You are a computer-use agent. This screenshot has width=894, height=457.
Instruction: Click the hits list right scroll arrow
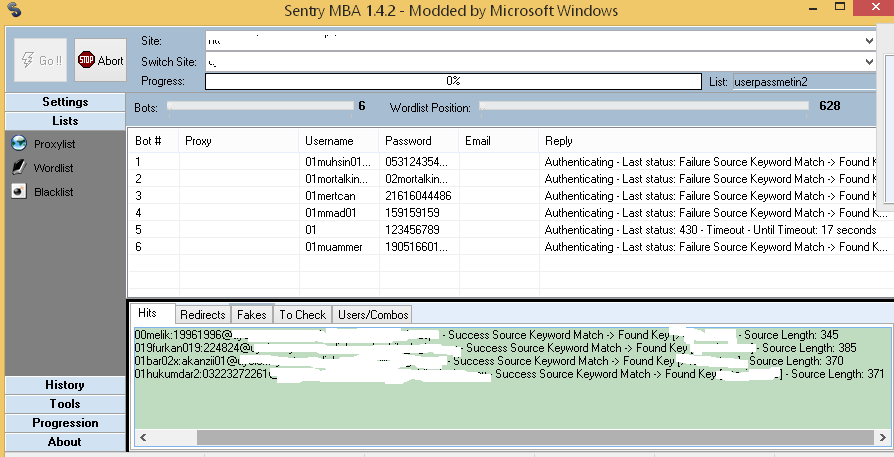click(883, 438)
